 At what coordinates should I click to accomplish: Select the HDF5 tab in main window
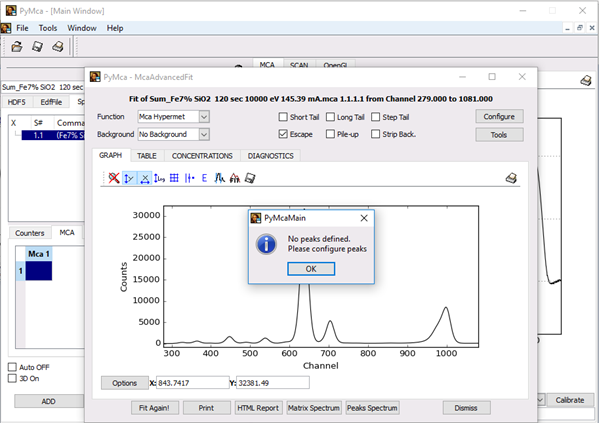17,102
